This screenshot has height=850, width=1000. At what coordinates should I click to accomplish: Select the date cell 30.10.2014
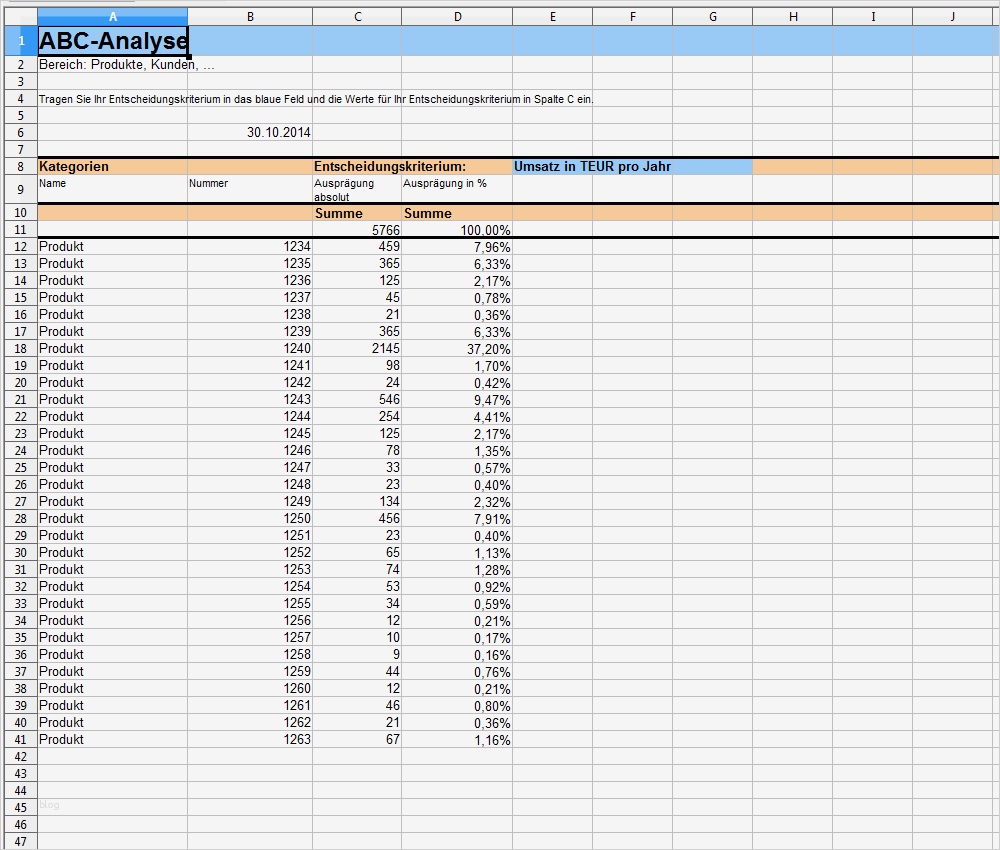pos(250,132)
